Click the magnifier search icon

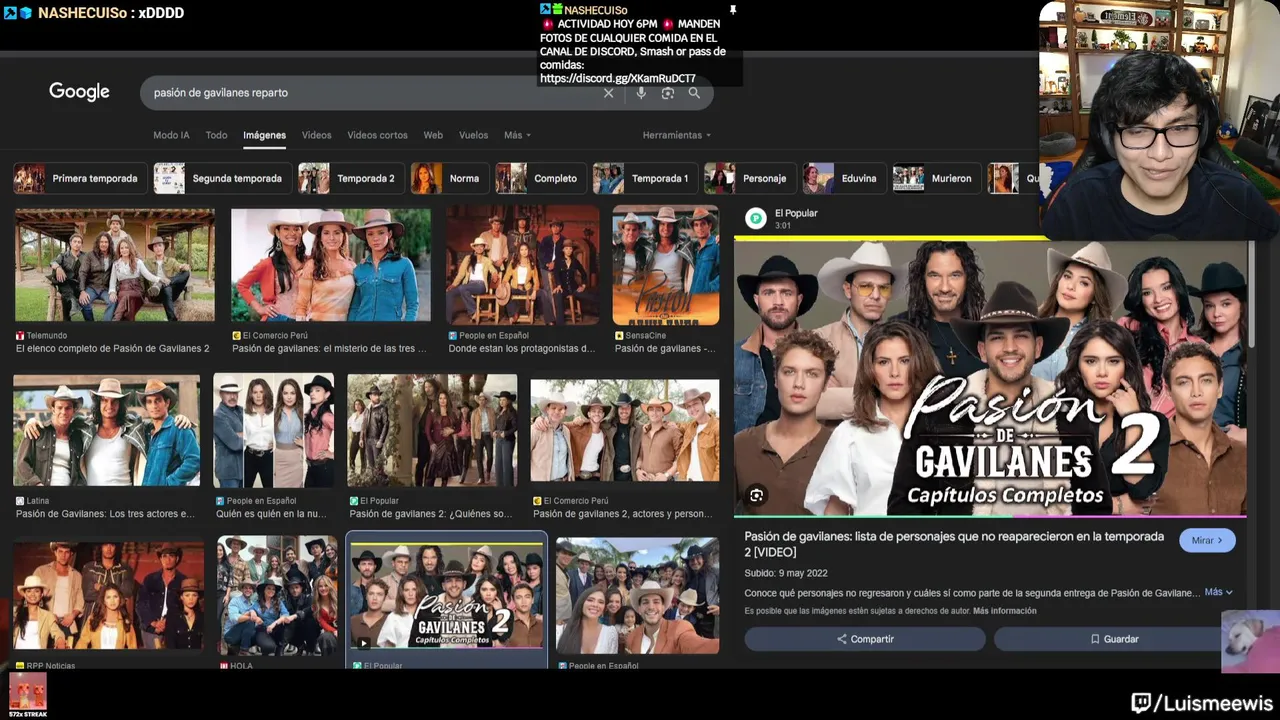(x=694, y=93)
